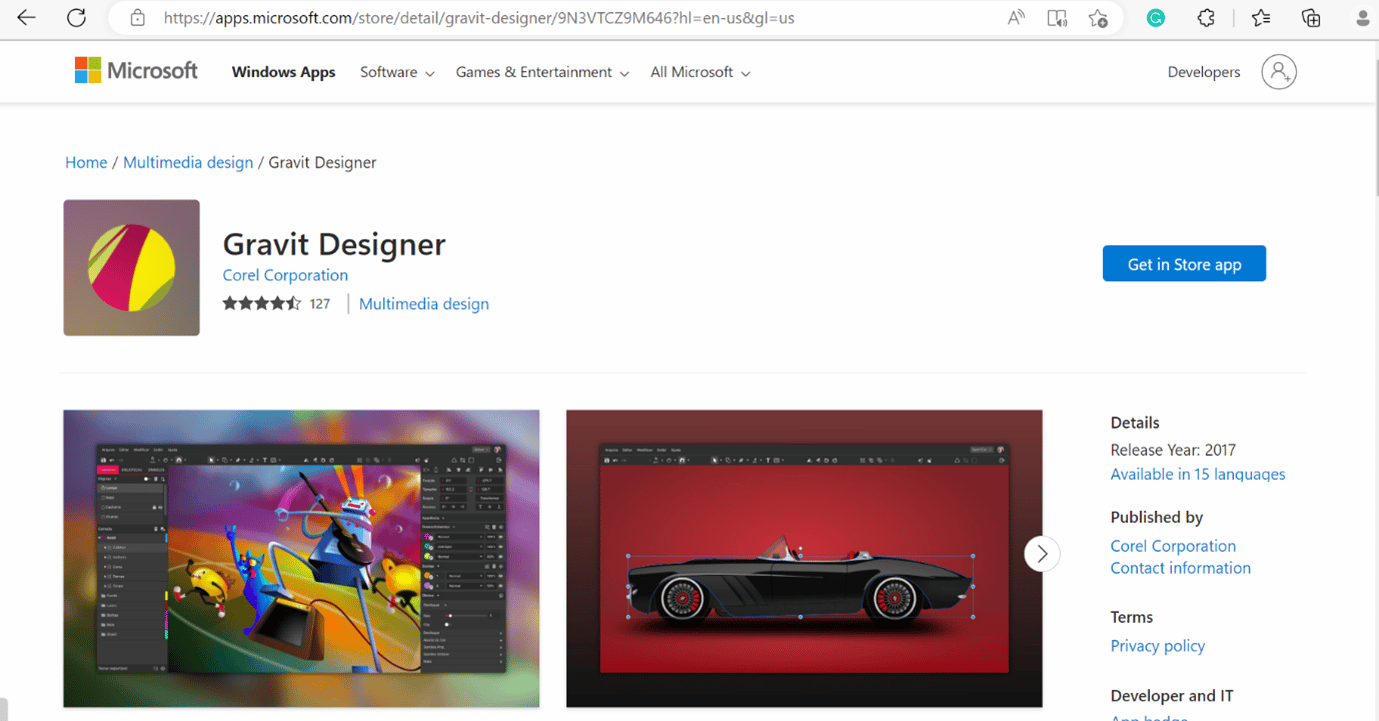Open Corel Corporation under Published by
The height and width of the screenshot is (721, 1379).
pyautogui.click(x=1173, y=546)
